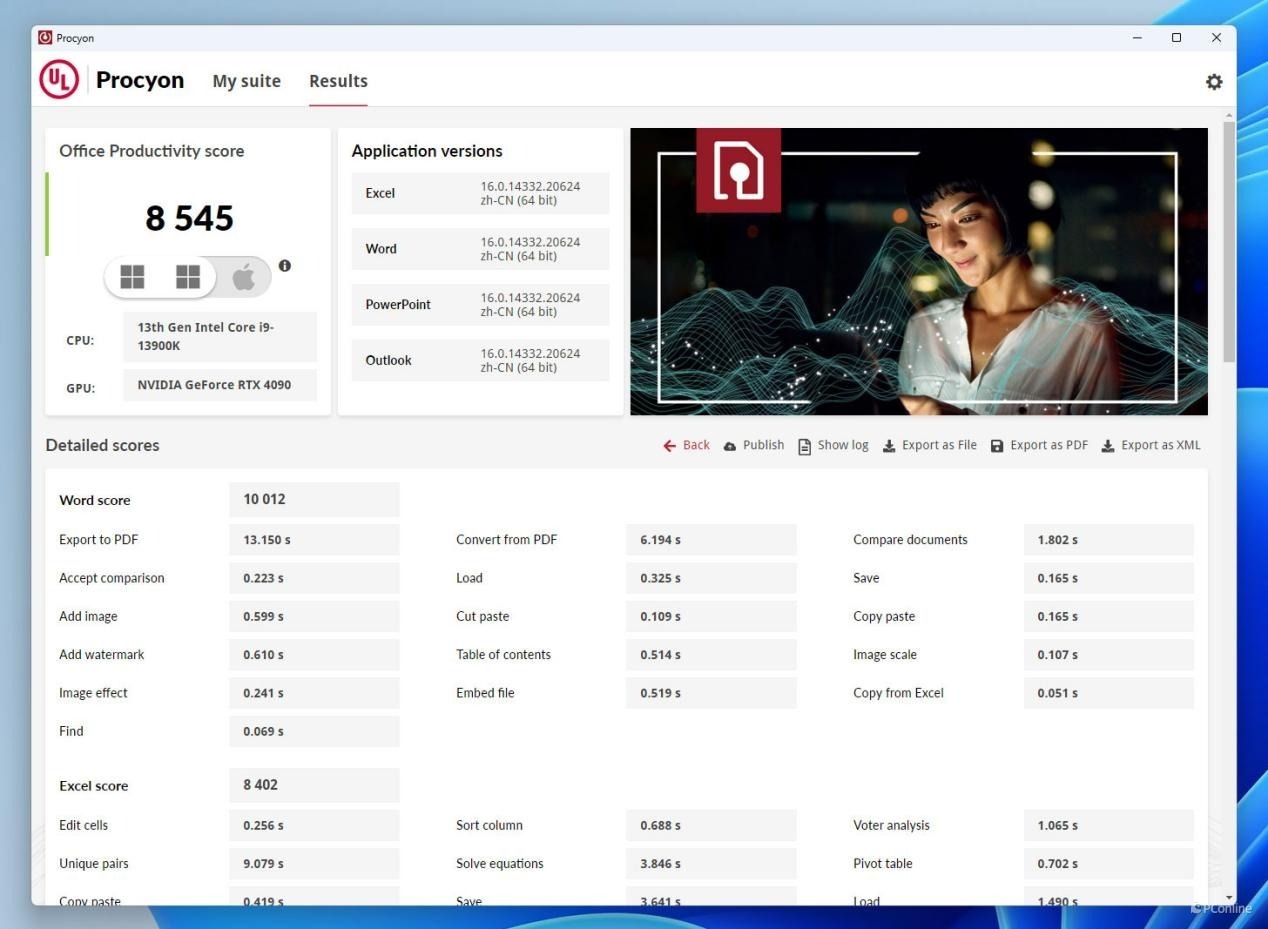Switch to the My suite tab
1268x929 pixels.
coord(246,81)
